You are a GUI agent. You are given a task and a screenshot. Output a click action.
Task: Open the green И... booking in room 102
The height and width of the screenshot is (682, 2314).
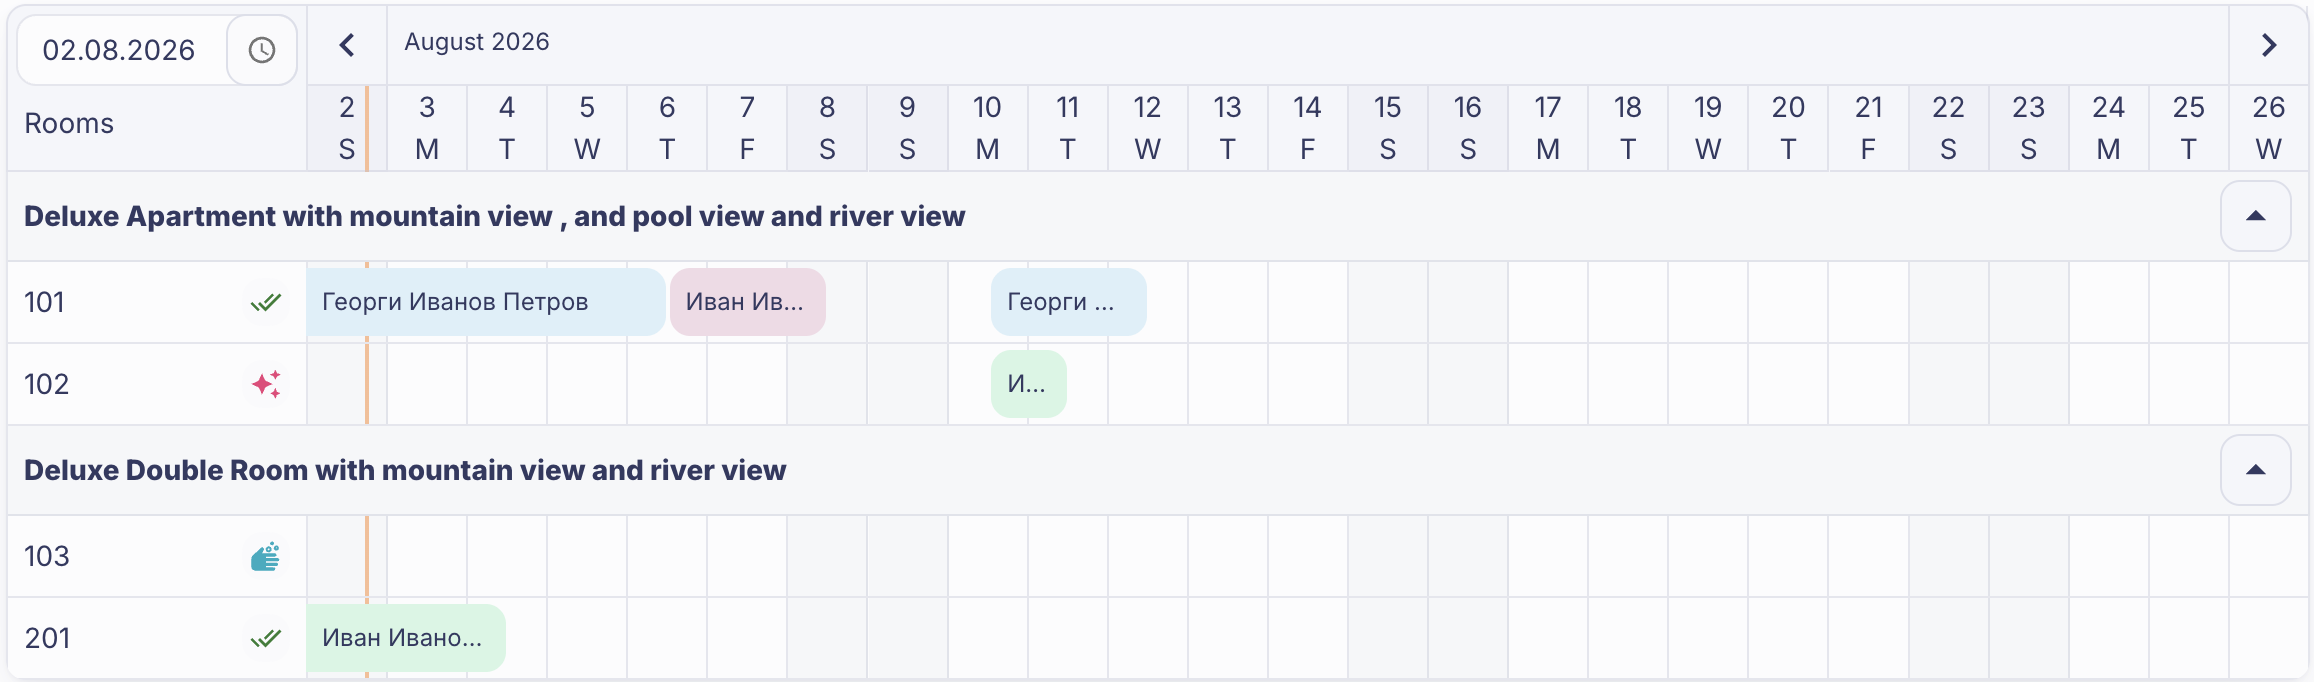point(1029,384)
